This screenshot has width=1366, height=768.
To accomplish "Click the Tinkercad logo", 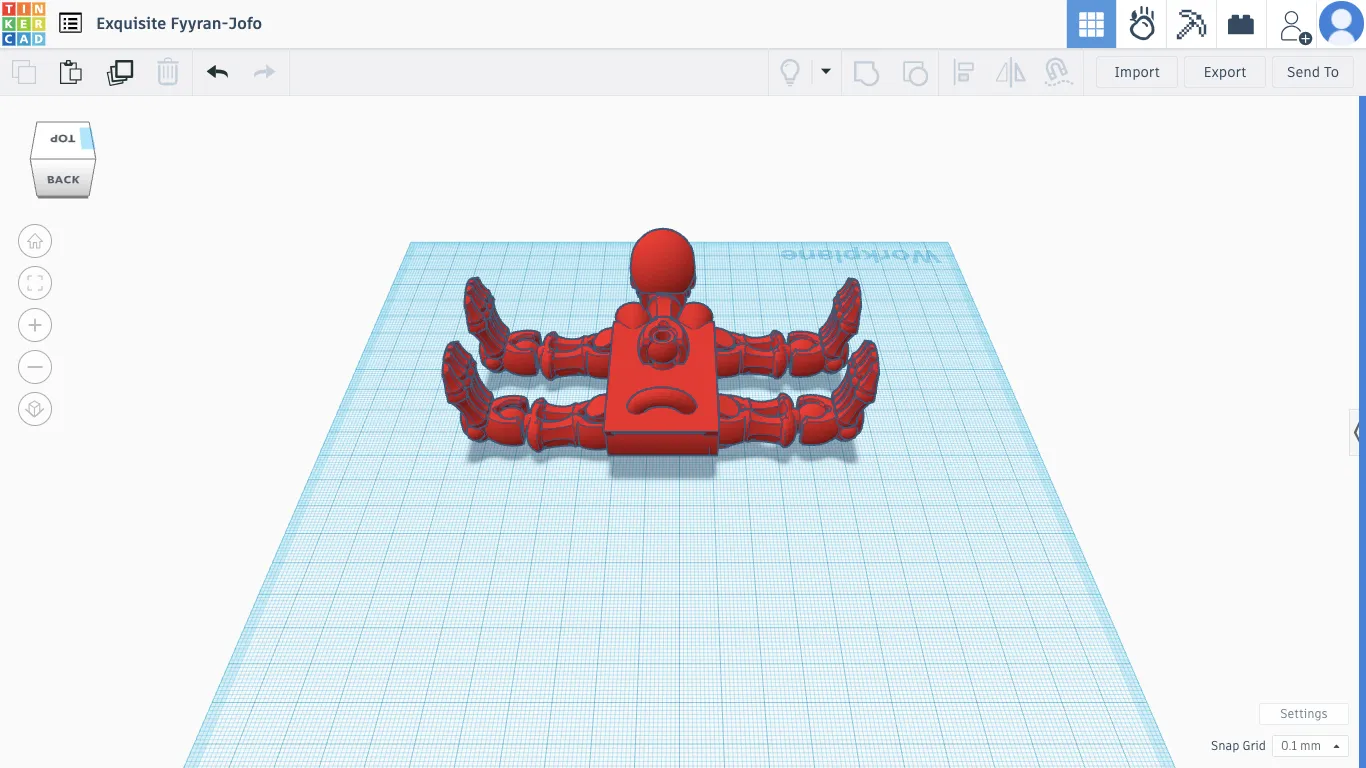I will (x=23, y=24).
